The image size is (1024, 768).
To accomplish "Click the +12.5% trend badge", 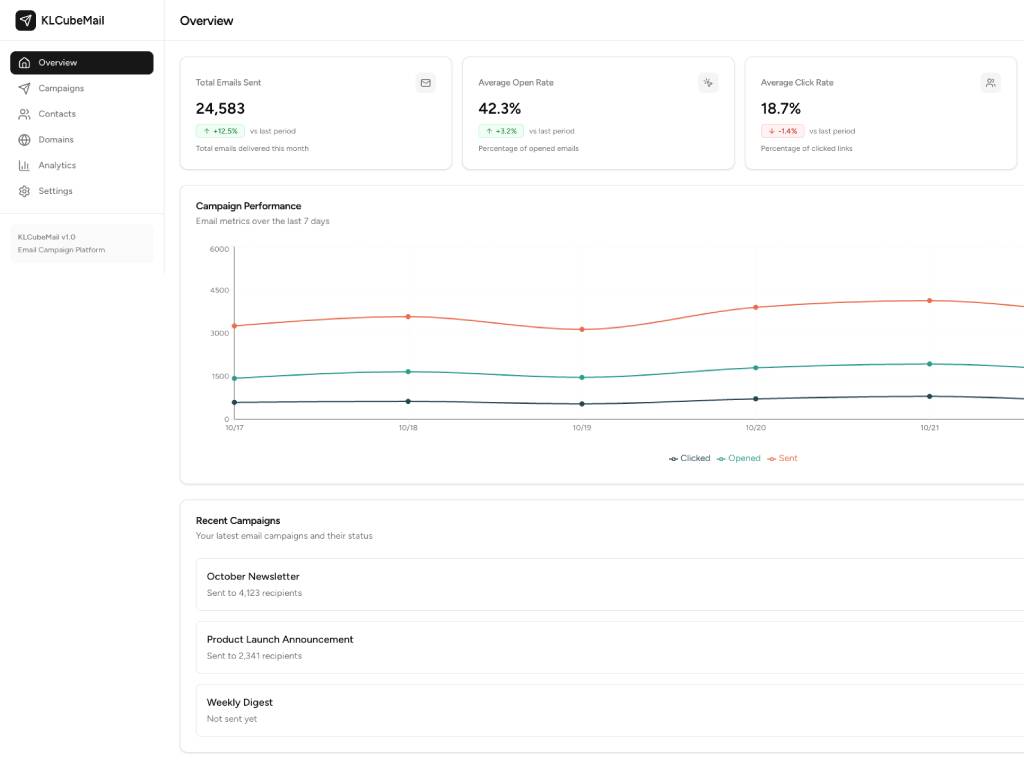I will [222, 130].
